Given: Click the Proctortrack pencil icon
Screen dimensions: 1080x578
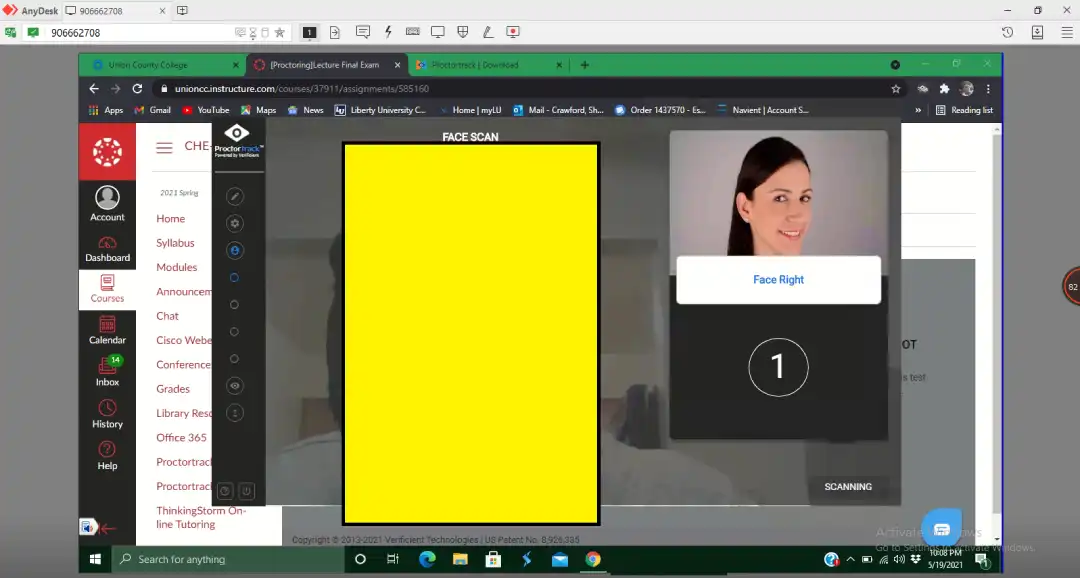Looking at the screenshot, I should 234,197.
